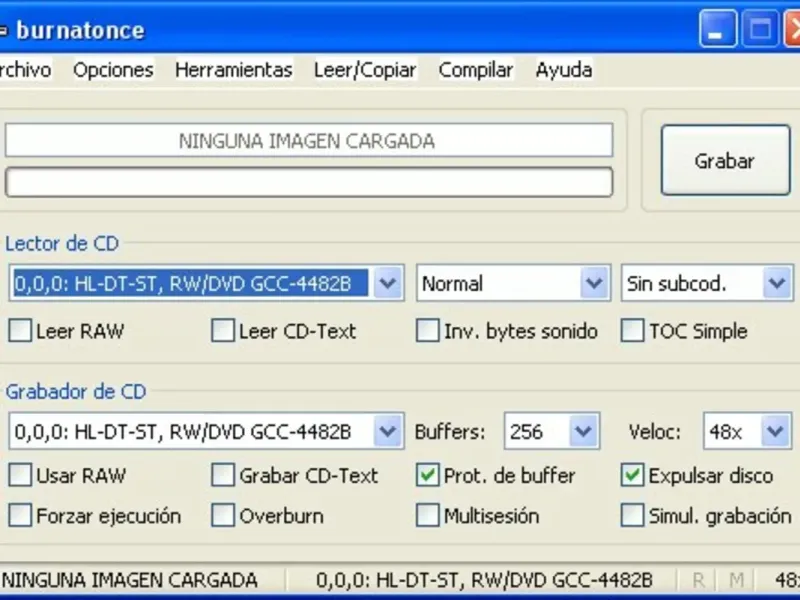Image resolution: width=800 pixels, height=600 pixels.
Task: Enable the Leer RAW checkbox
Action: coord(20,331)
